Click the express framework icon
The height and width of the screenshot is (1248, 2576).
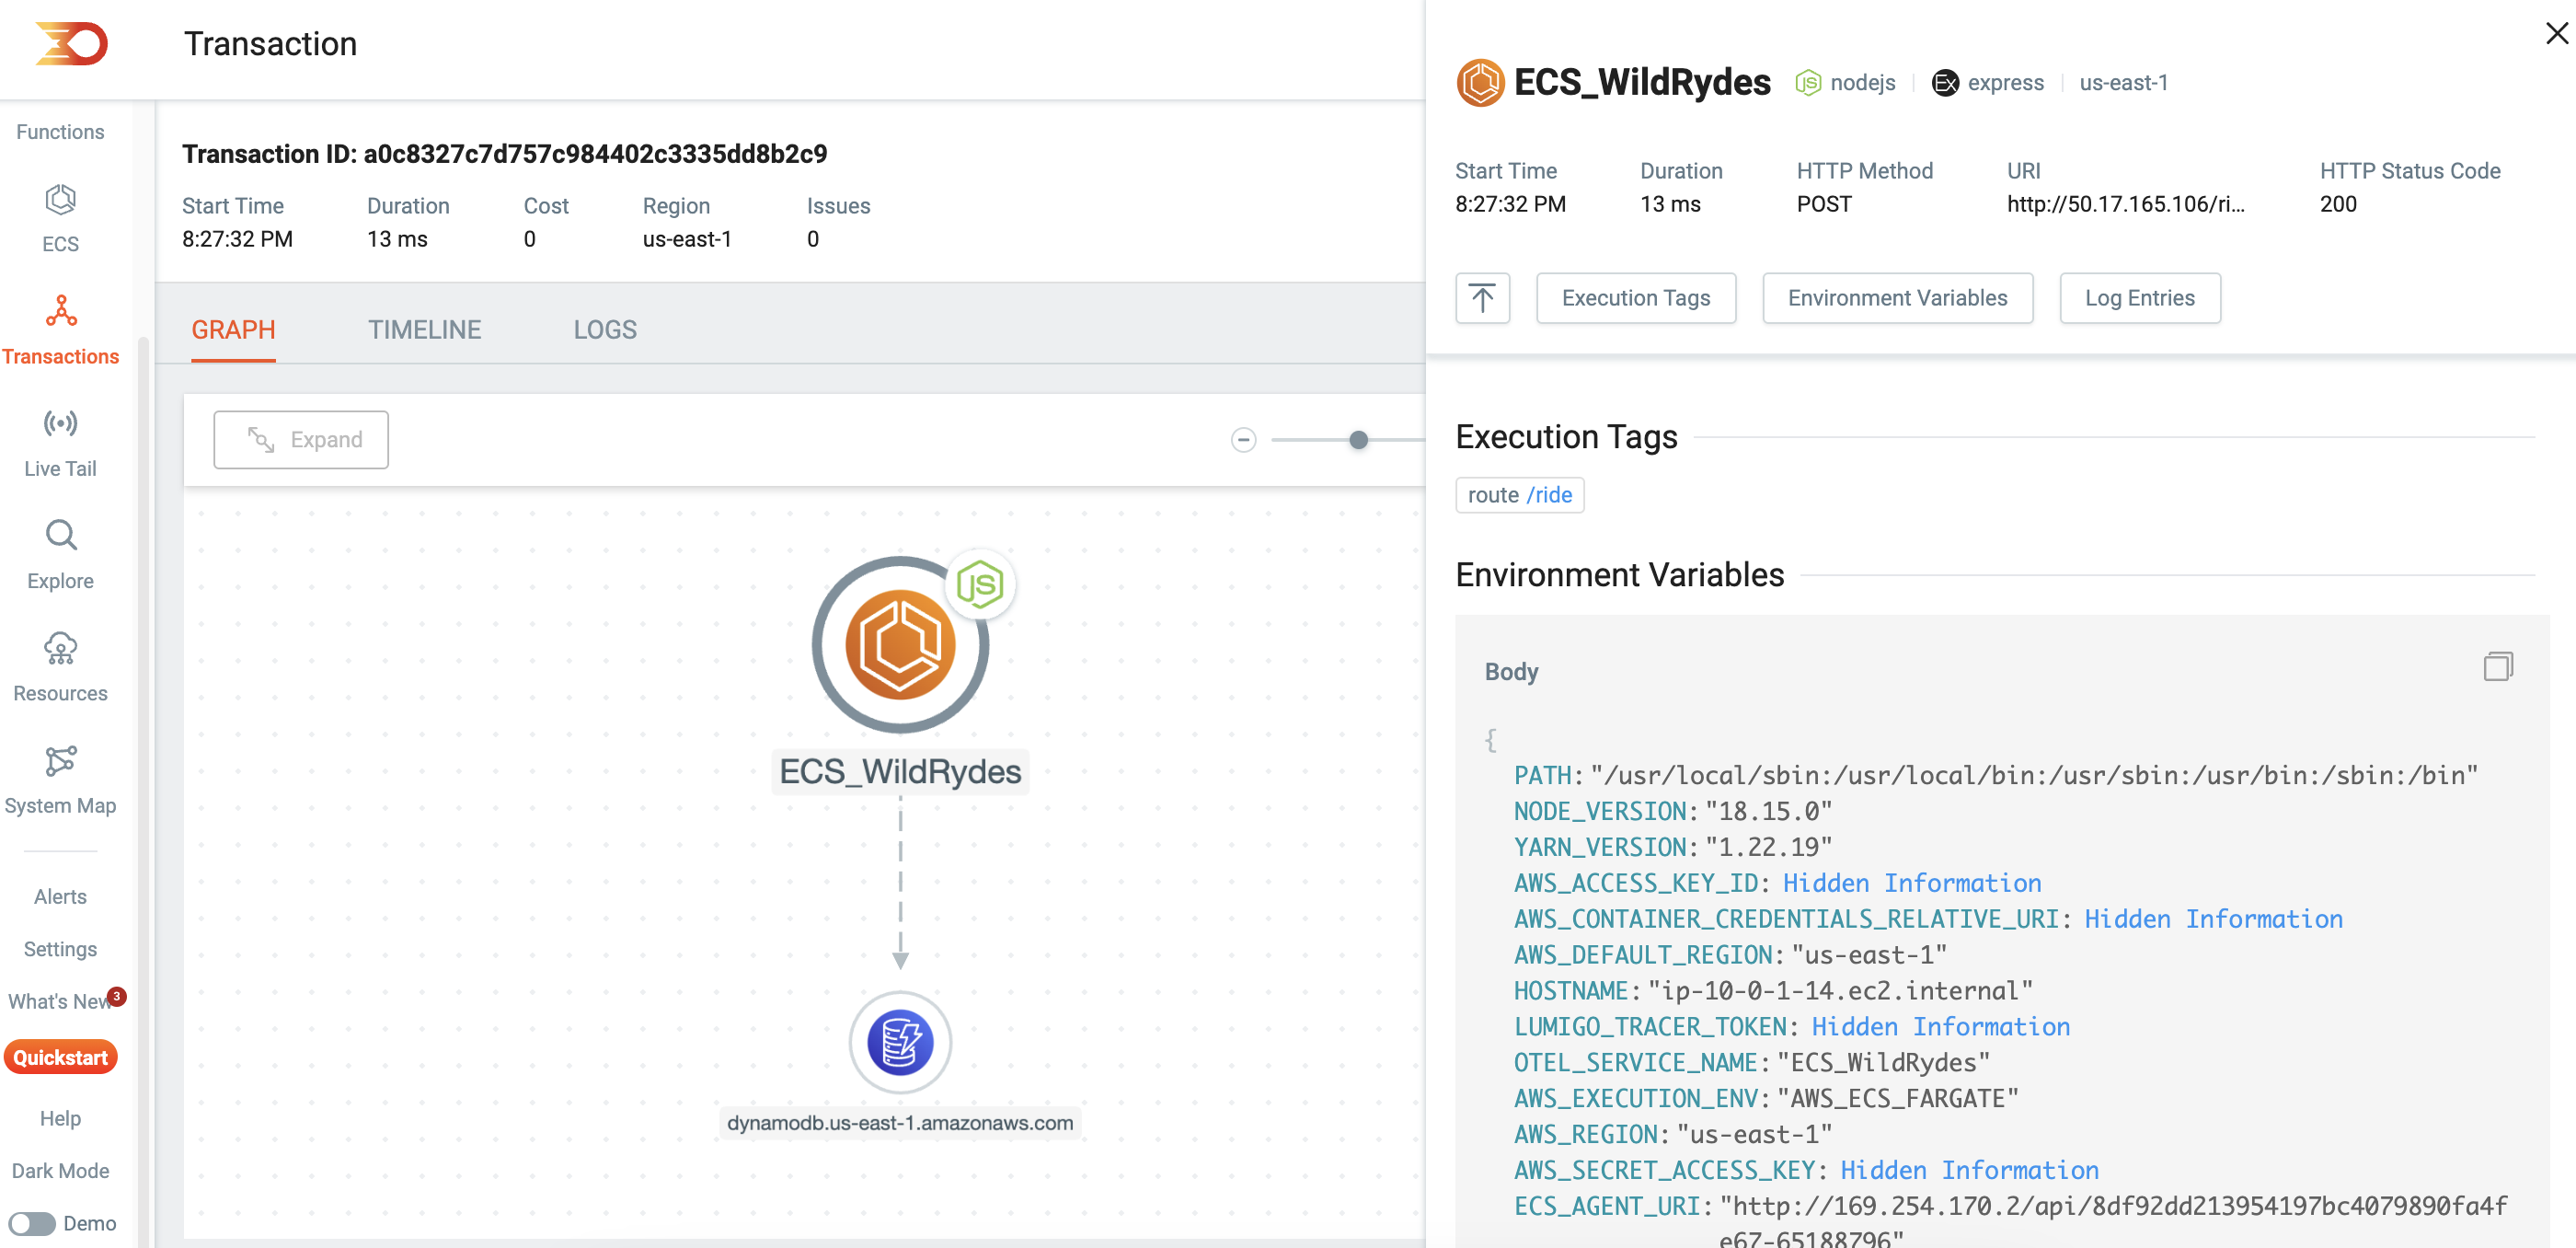click(1945, 83)
